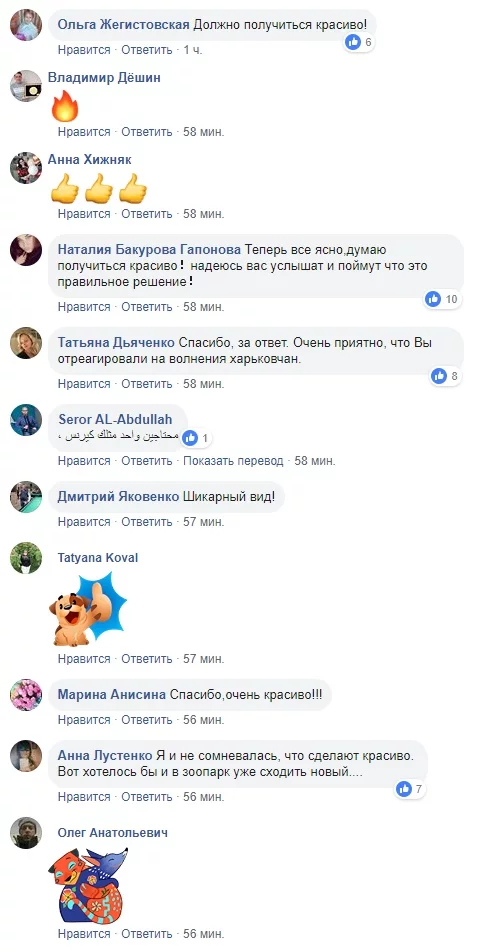Click Ответить under Анна Хижняк's comment
Screen dimensions: 485x952
[x=147, y=214]
